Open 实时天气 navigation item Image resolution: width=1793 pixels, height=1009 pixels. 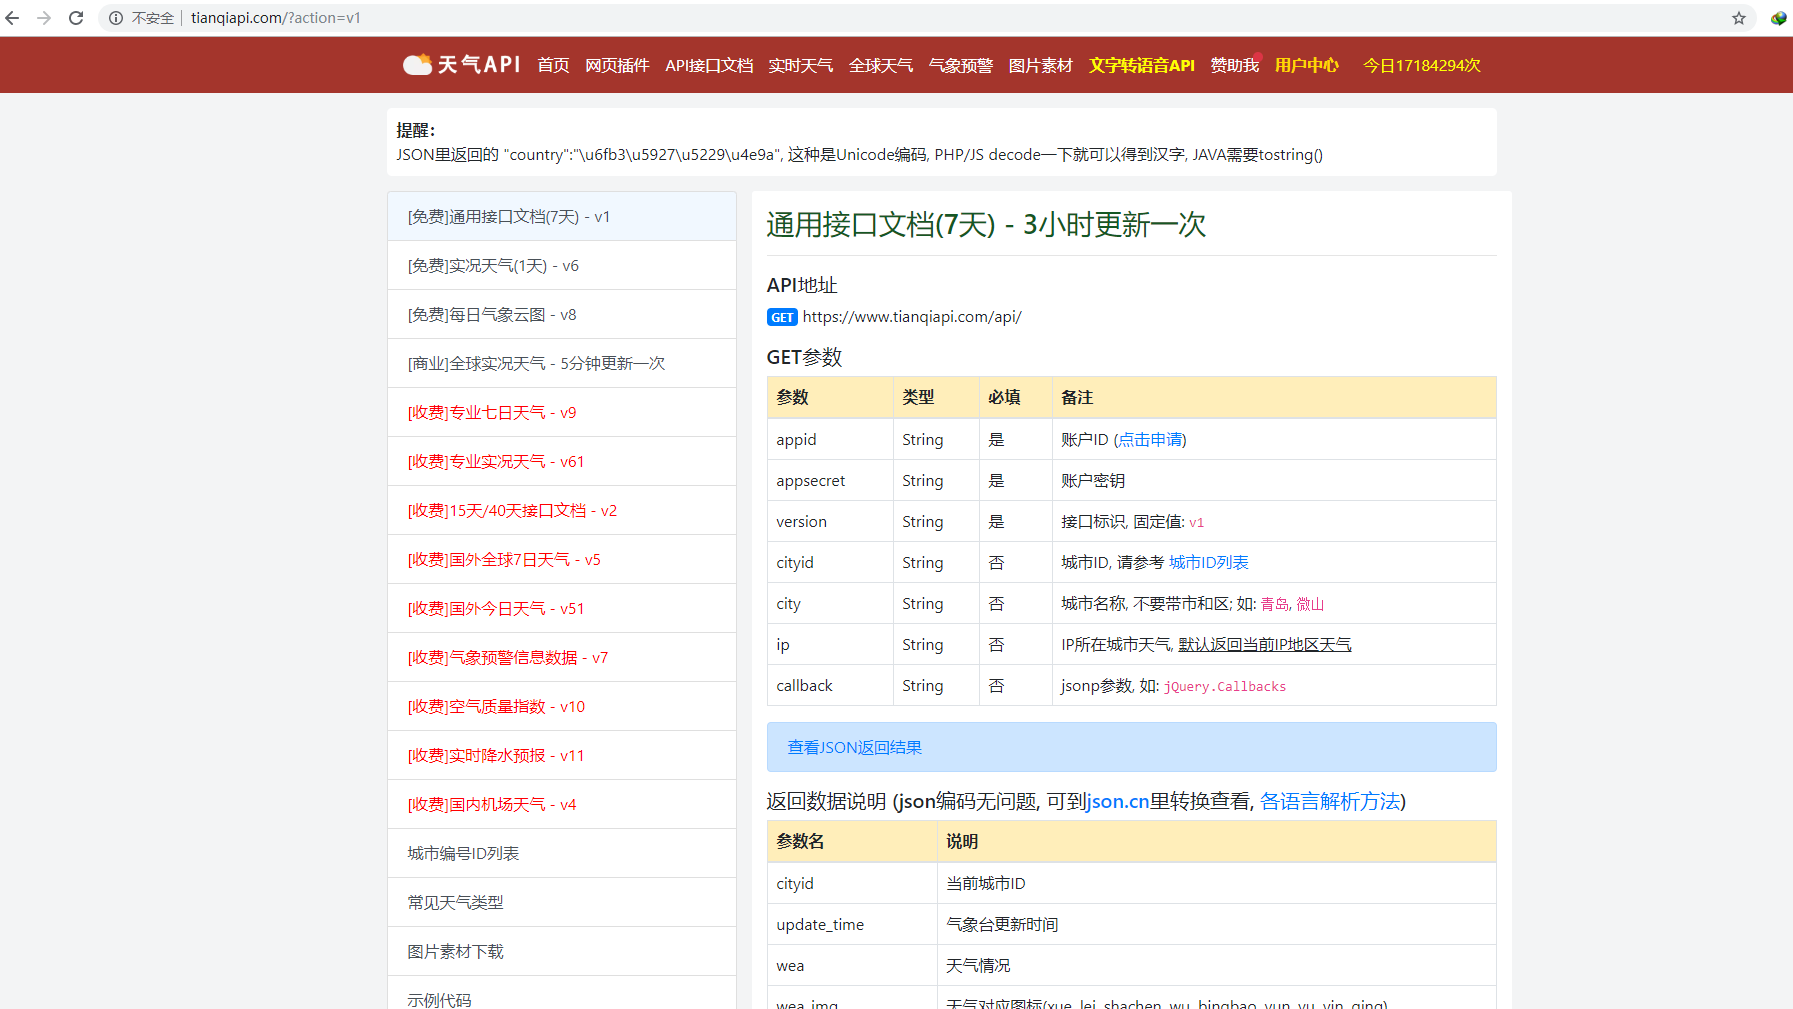(800, 65)
